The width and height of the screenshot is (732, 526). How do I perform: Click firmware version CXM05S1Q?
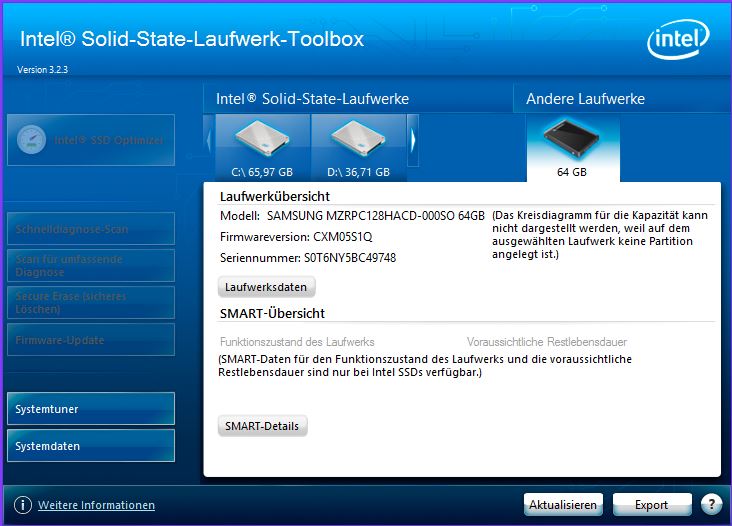tap(343, 237)
